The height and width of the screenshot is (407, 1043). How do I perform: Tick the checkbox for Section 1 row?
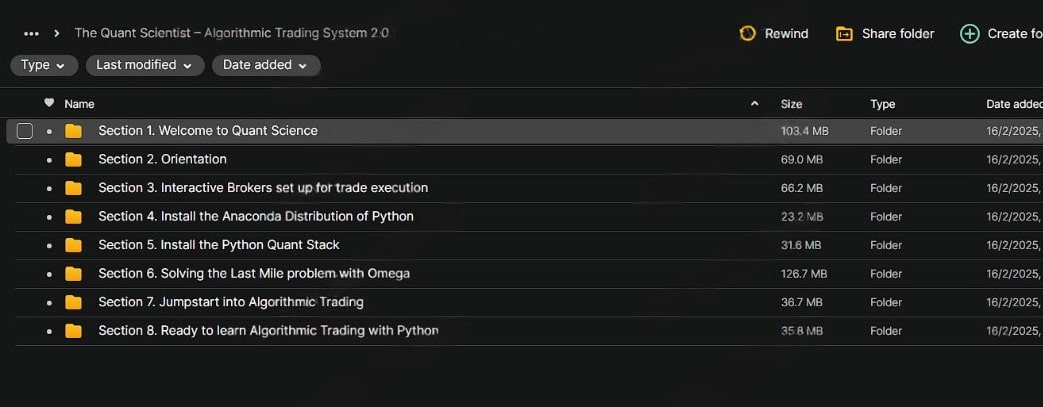[x=25, y=131]
